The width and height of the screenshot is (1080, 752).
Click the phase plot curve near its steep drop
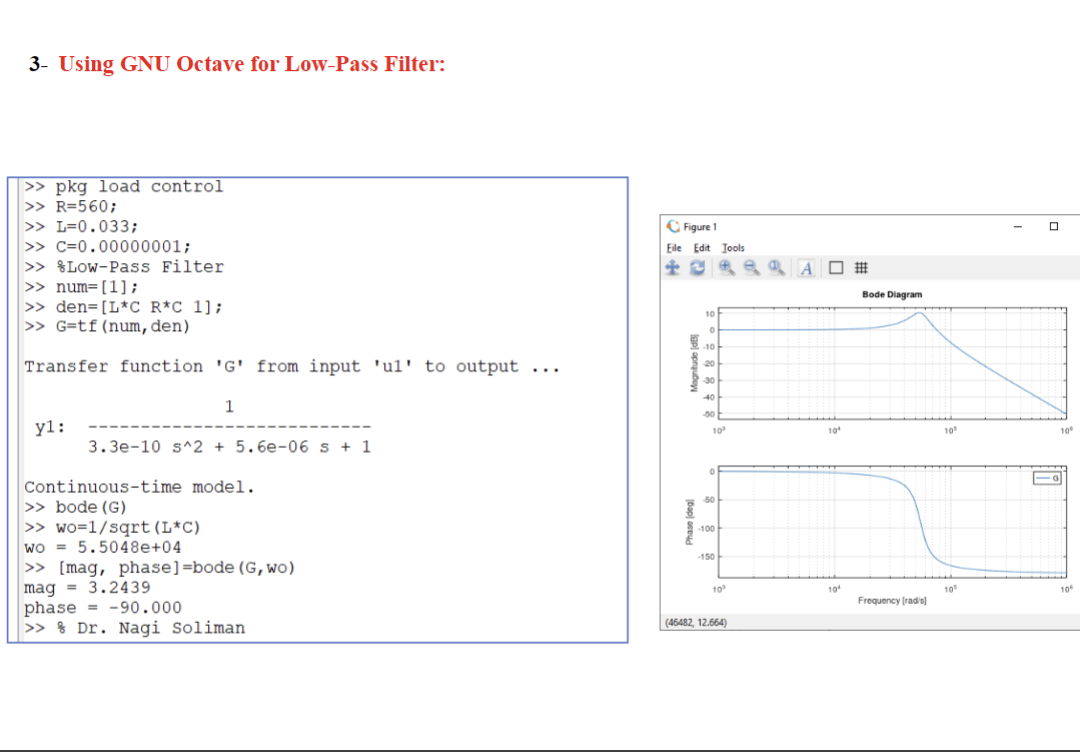coord(922,520)
